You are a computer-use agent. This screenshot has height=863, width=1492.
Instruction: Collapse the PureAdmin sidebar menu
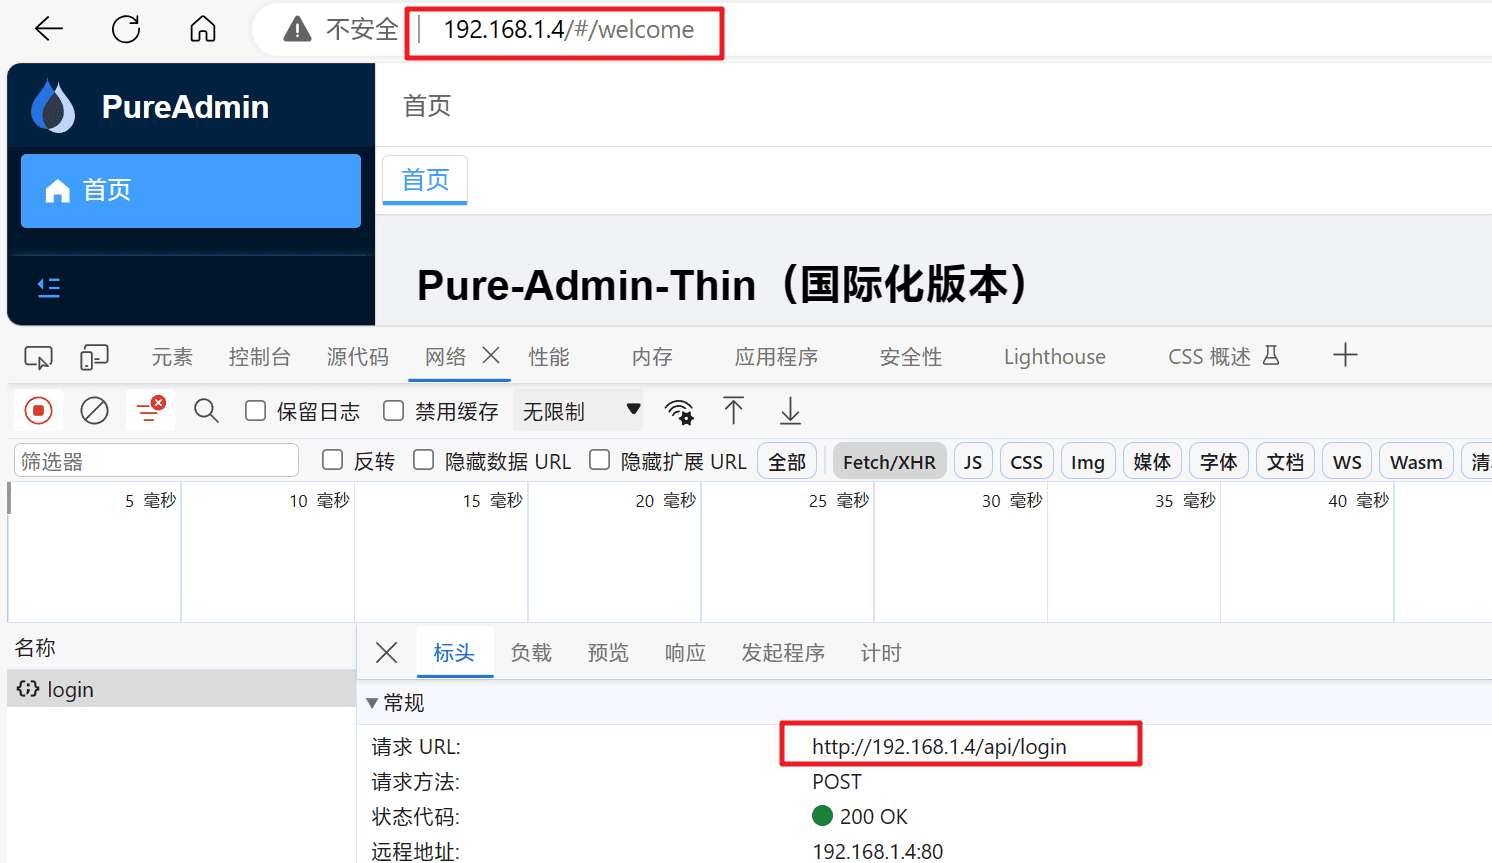click(48, 288)
